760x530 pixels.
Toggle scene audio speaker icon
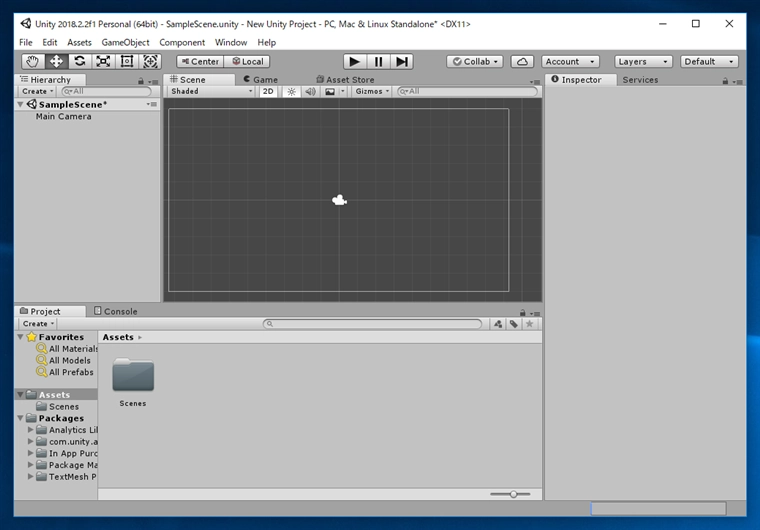(310, 91)
